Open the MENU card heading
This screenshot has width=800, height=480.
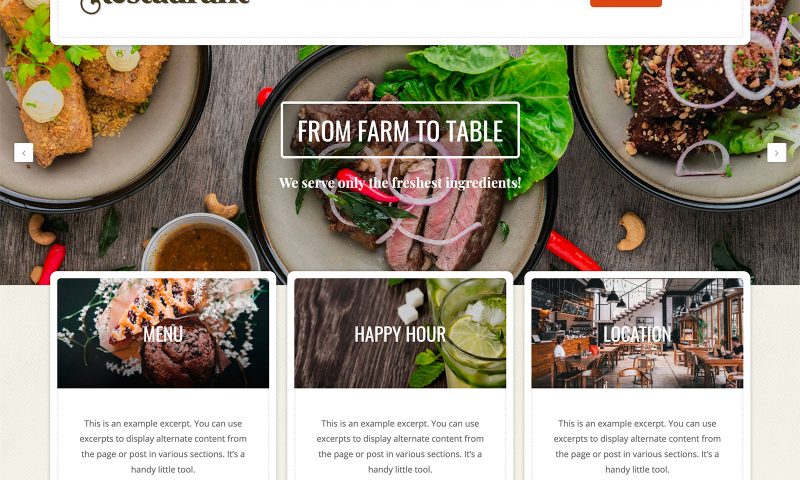pyautogui.click(x=163, y=334)
